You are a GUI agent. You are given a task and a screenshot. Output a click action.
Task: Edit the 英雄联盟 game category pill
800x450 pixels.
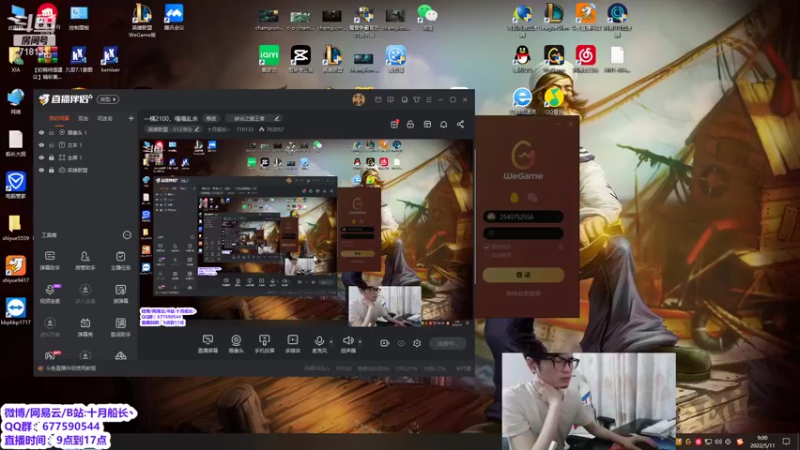[173, 130]
